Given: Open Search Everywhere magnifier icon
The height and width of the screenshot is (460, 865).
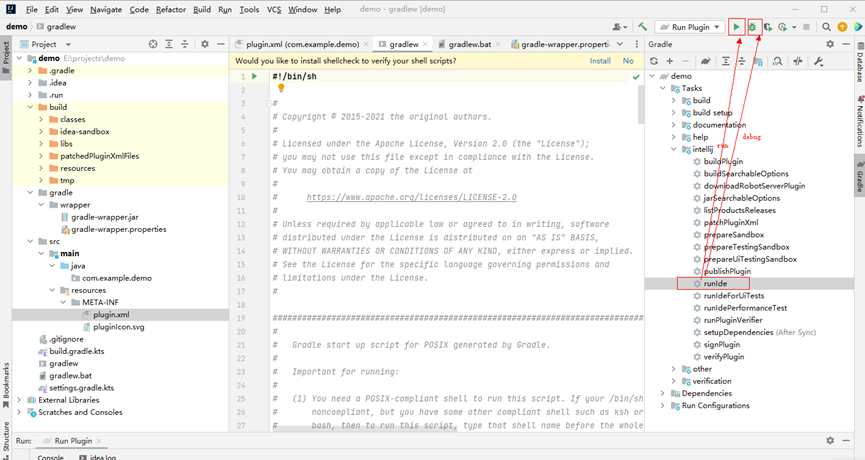Looking at the screenshot, I should pyautogui.click(x=826, y=26).
